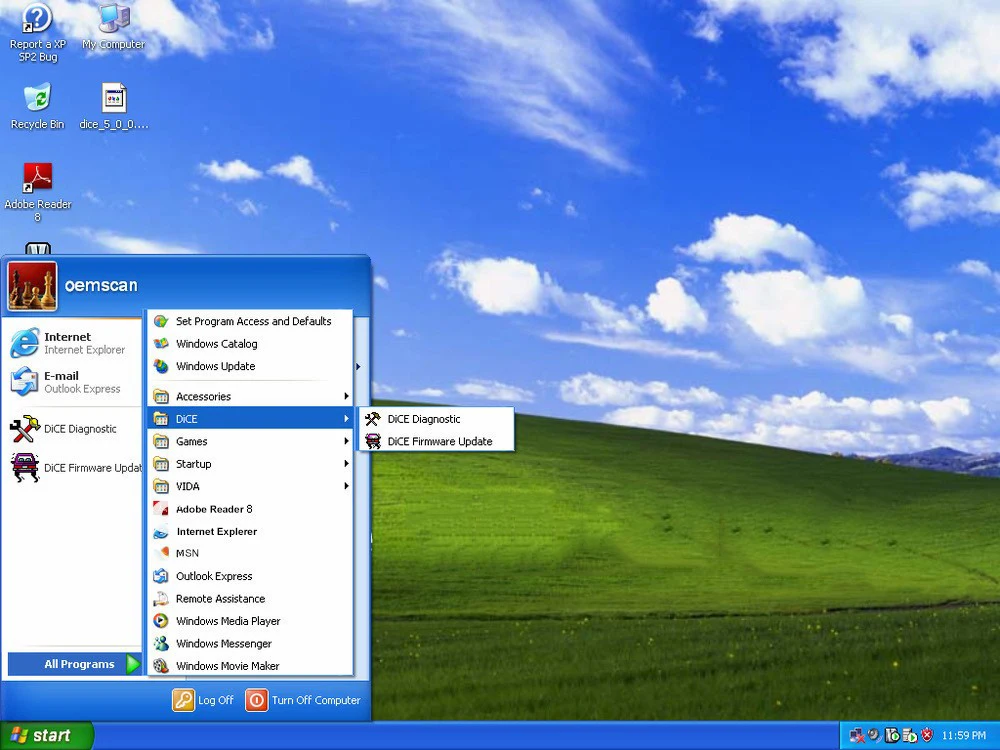Expand the DiCE program folder
Image resolution: width=1000 pixels, height=750 pixels.
(x=251, y=419)
